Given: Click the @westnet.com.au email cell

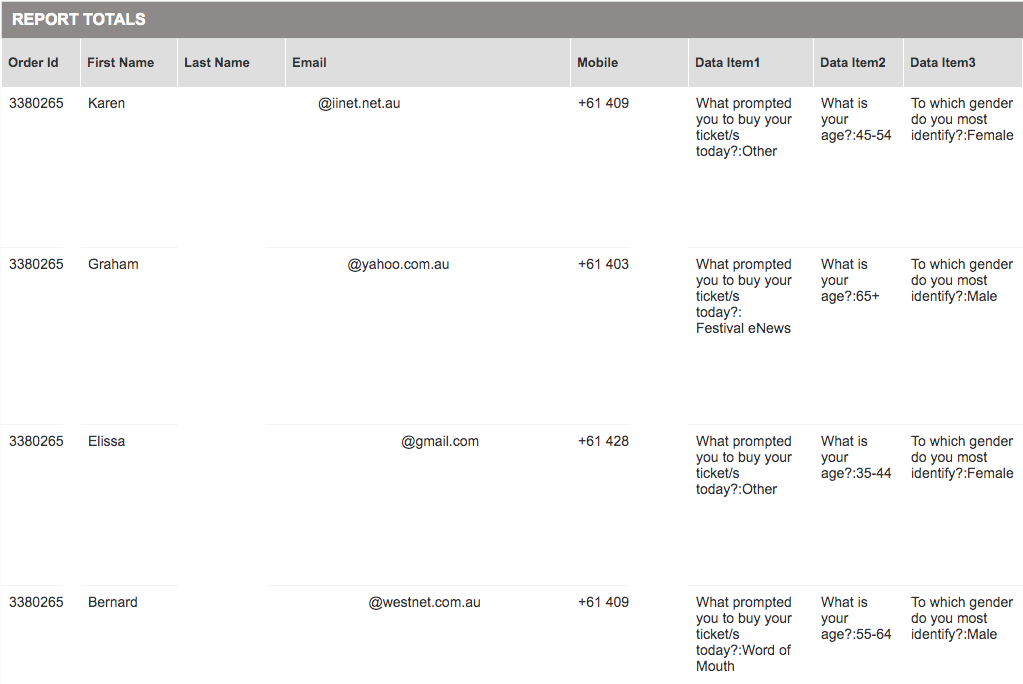Looking at the screenshot, I should pyautogui.click(x=424, y=602).
